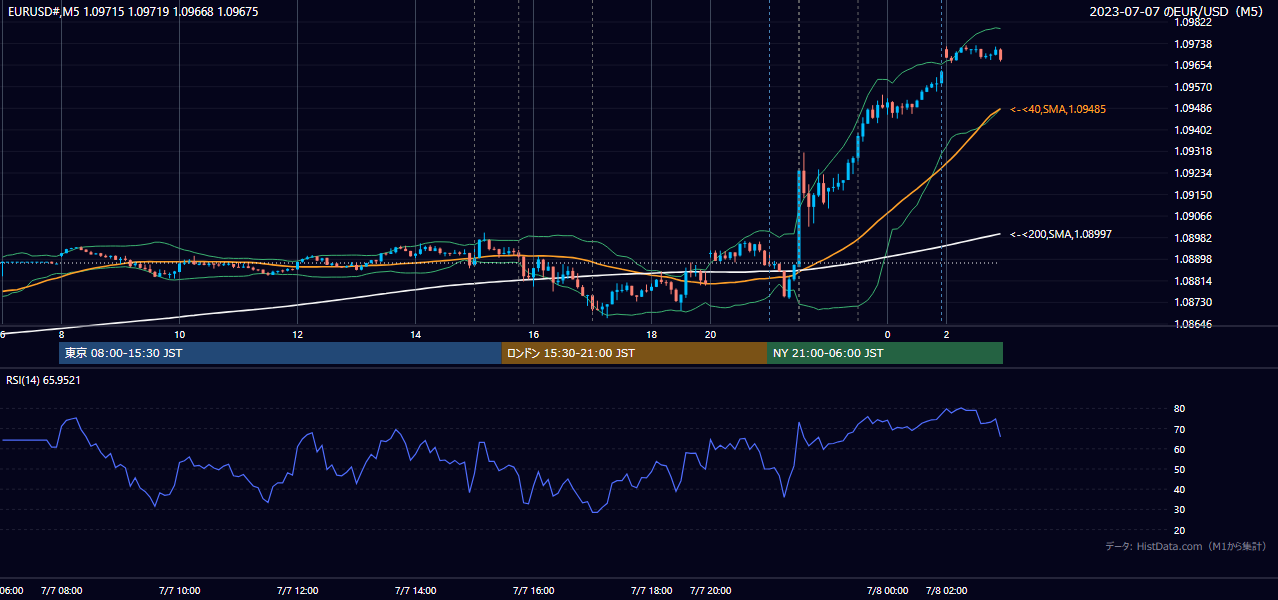The height and width of the screenshot is (600, 1278).
Task: Click the 7/8 00:00 time label
Action: [887, 591]
